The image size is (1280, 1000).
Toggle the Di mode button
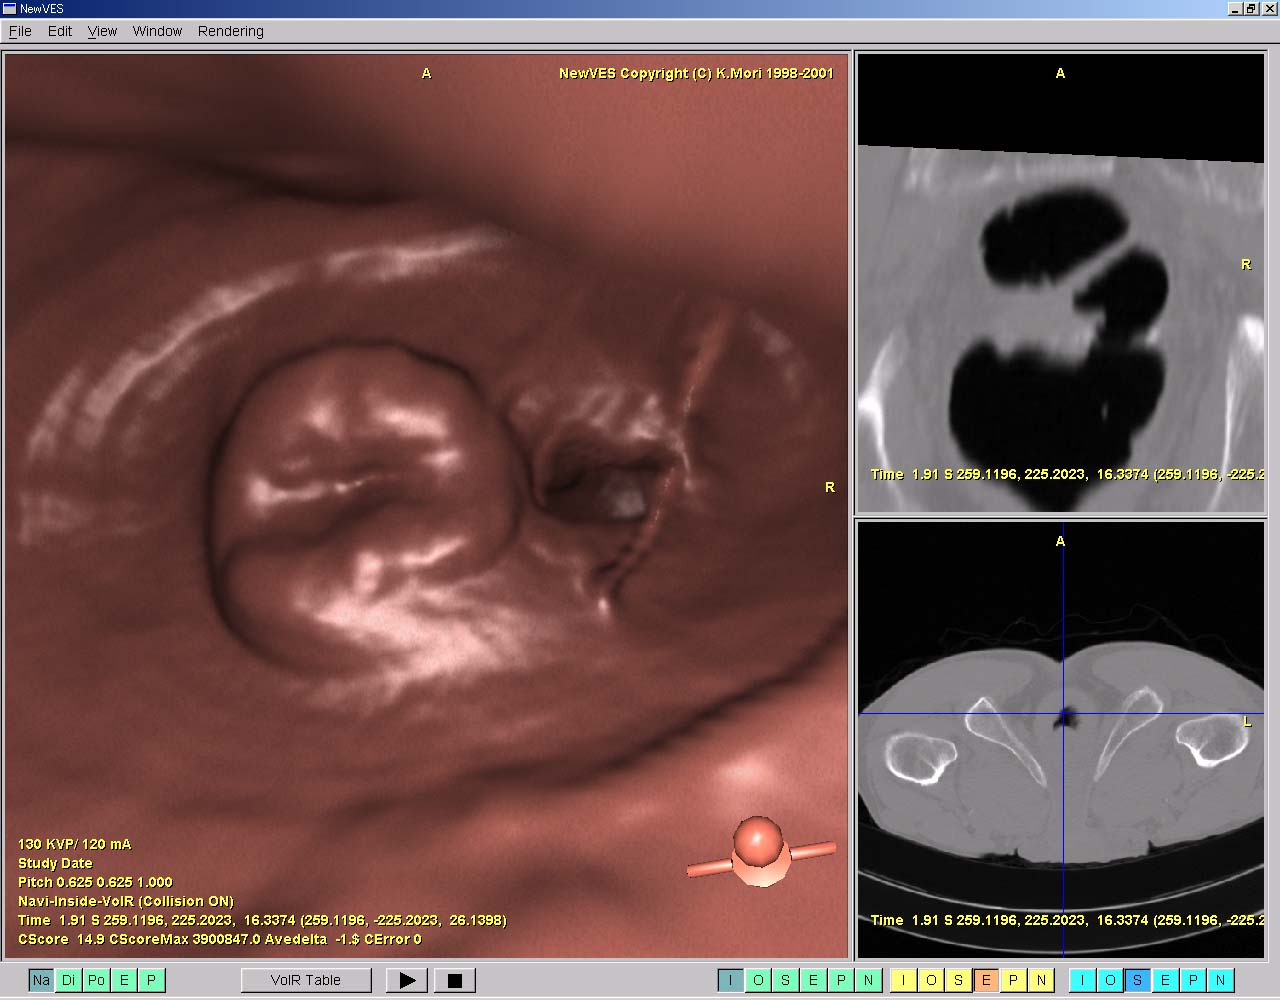pyautogui.click(x=68, y=980)
